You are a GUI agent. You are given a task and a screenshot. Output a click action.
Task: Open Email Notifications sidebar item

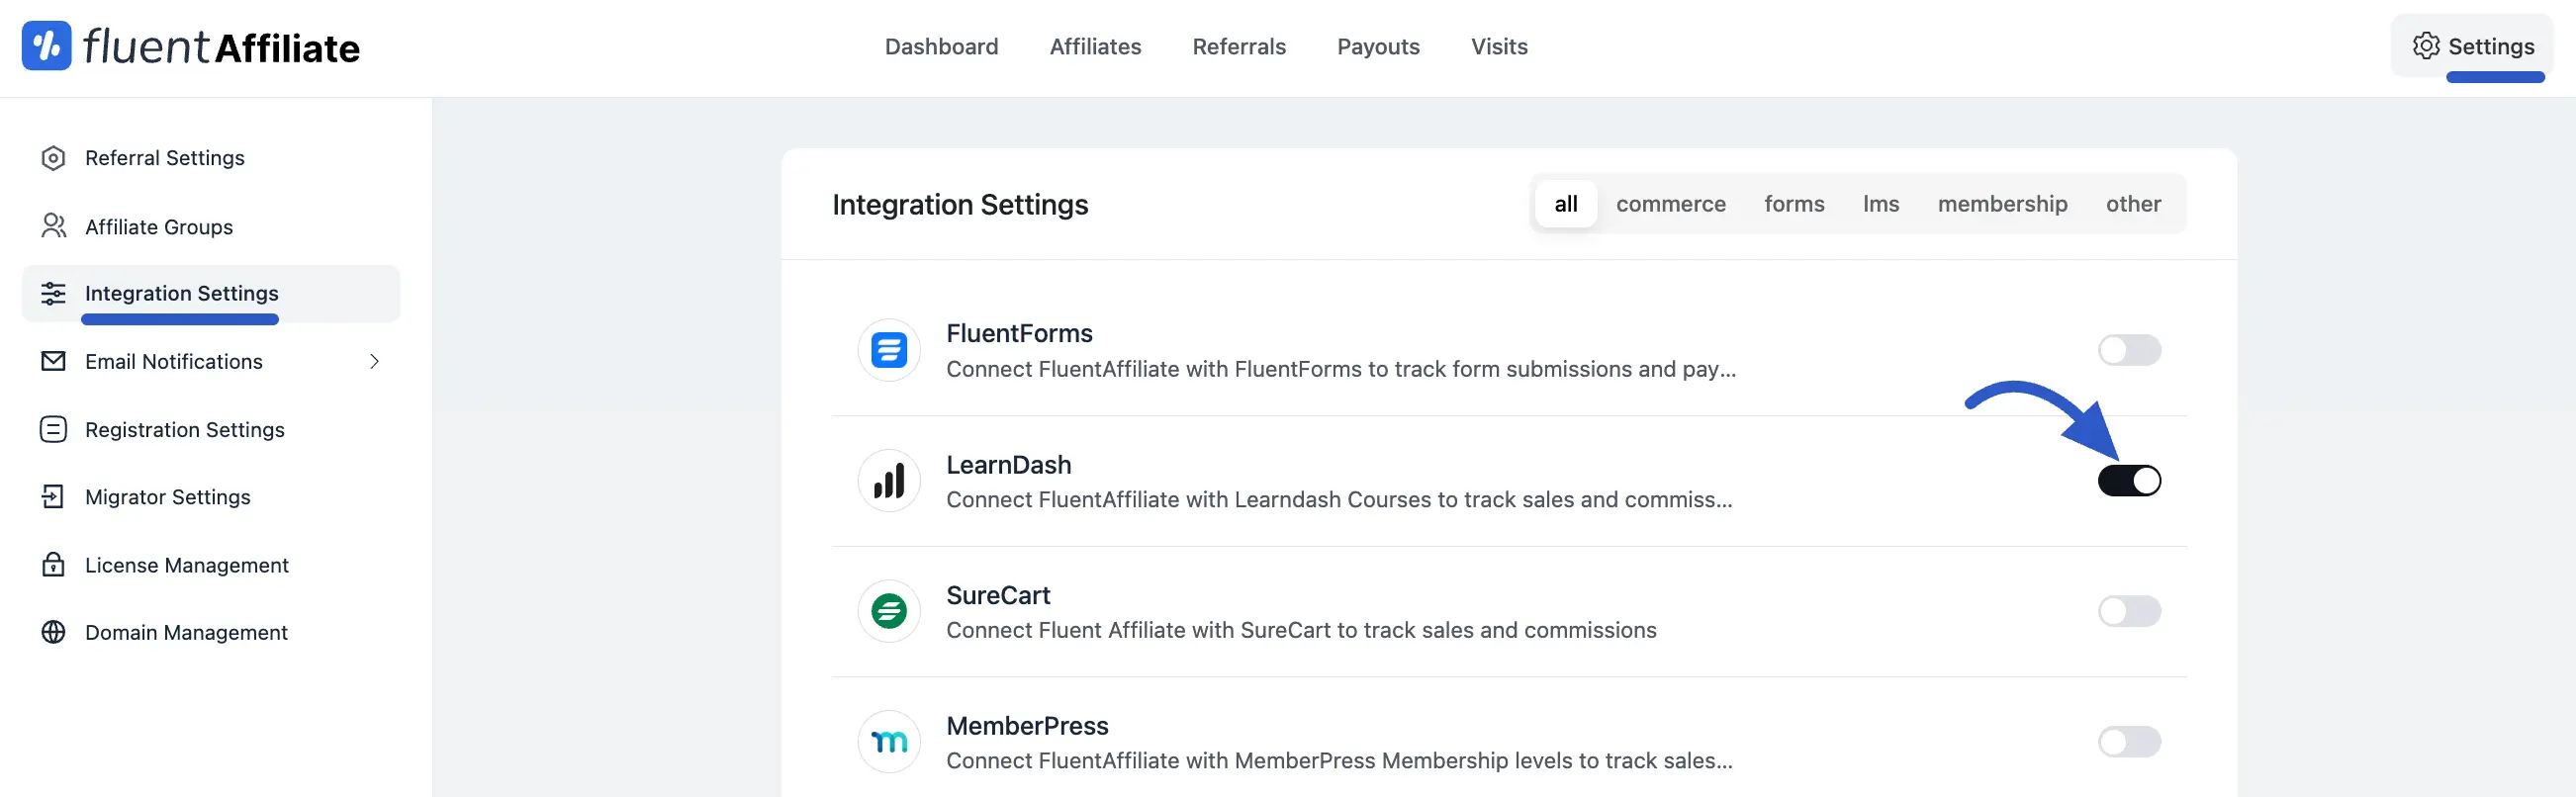point(211,361)
